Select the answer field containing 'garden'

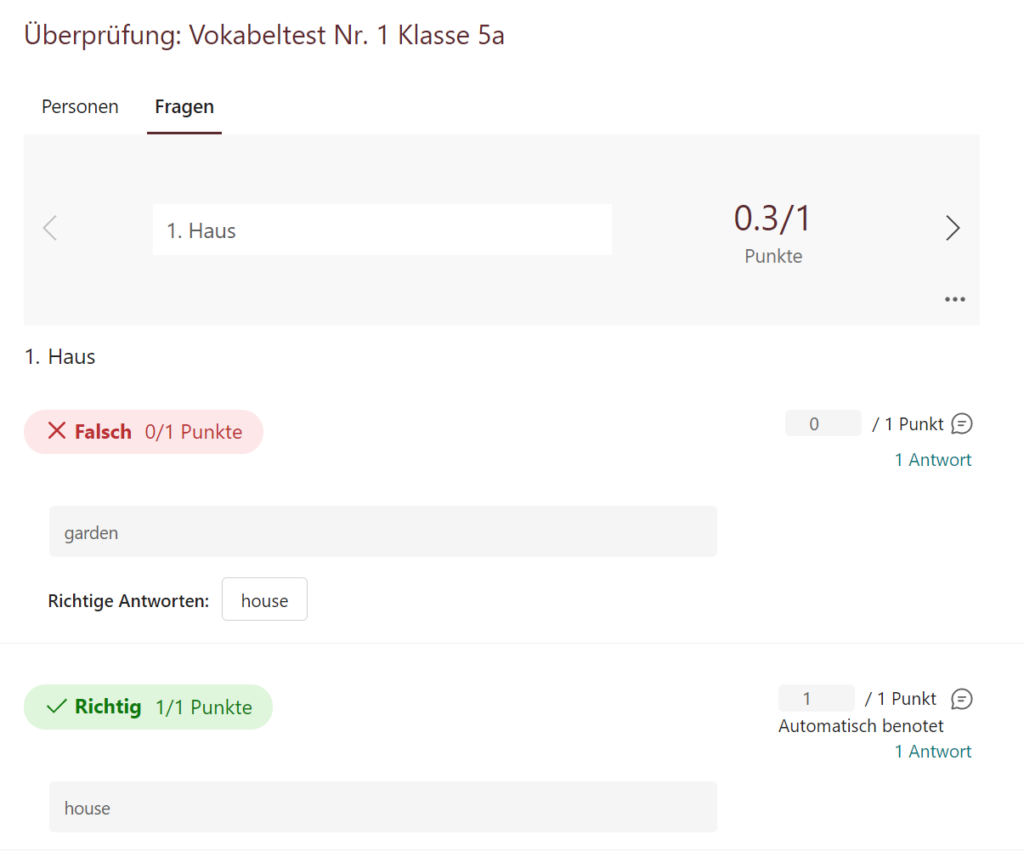click(383, 532)
